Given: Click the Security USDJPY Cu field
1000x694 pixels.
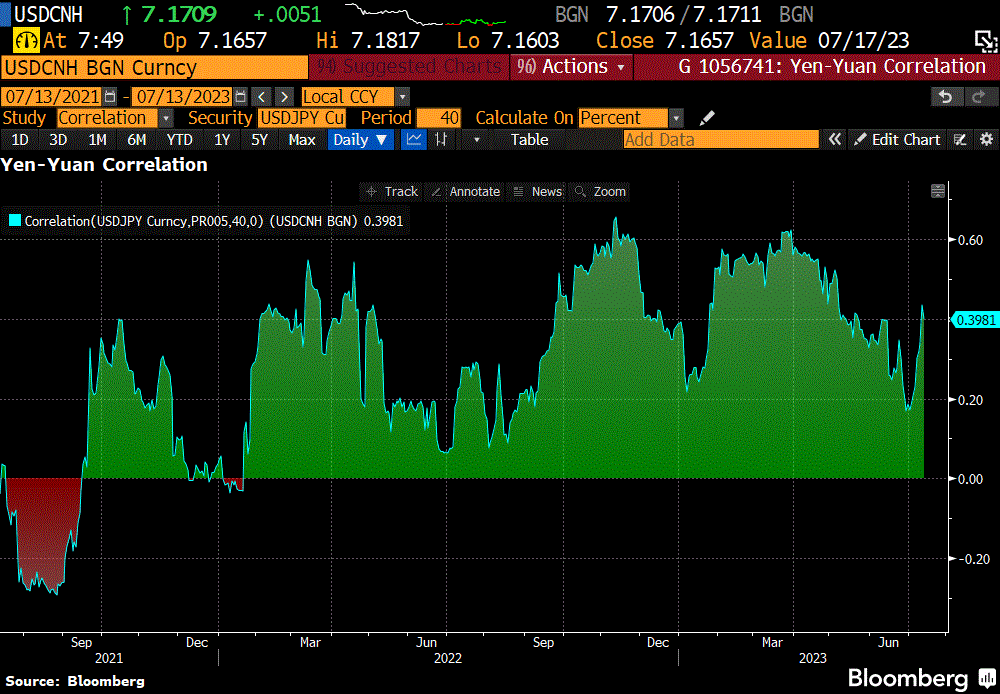Looking at the screenshot, I should point(302,118).
